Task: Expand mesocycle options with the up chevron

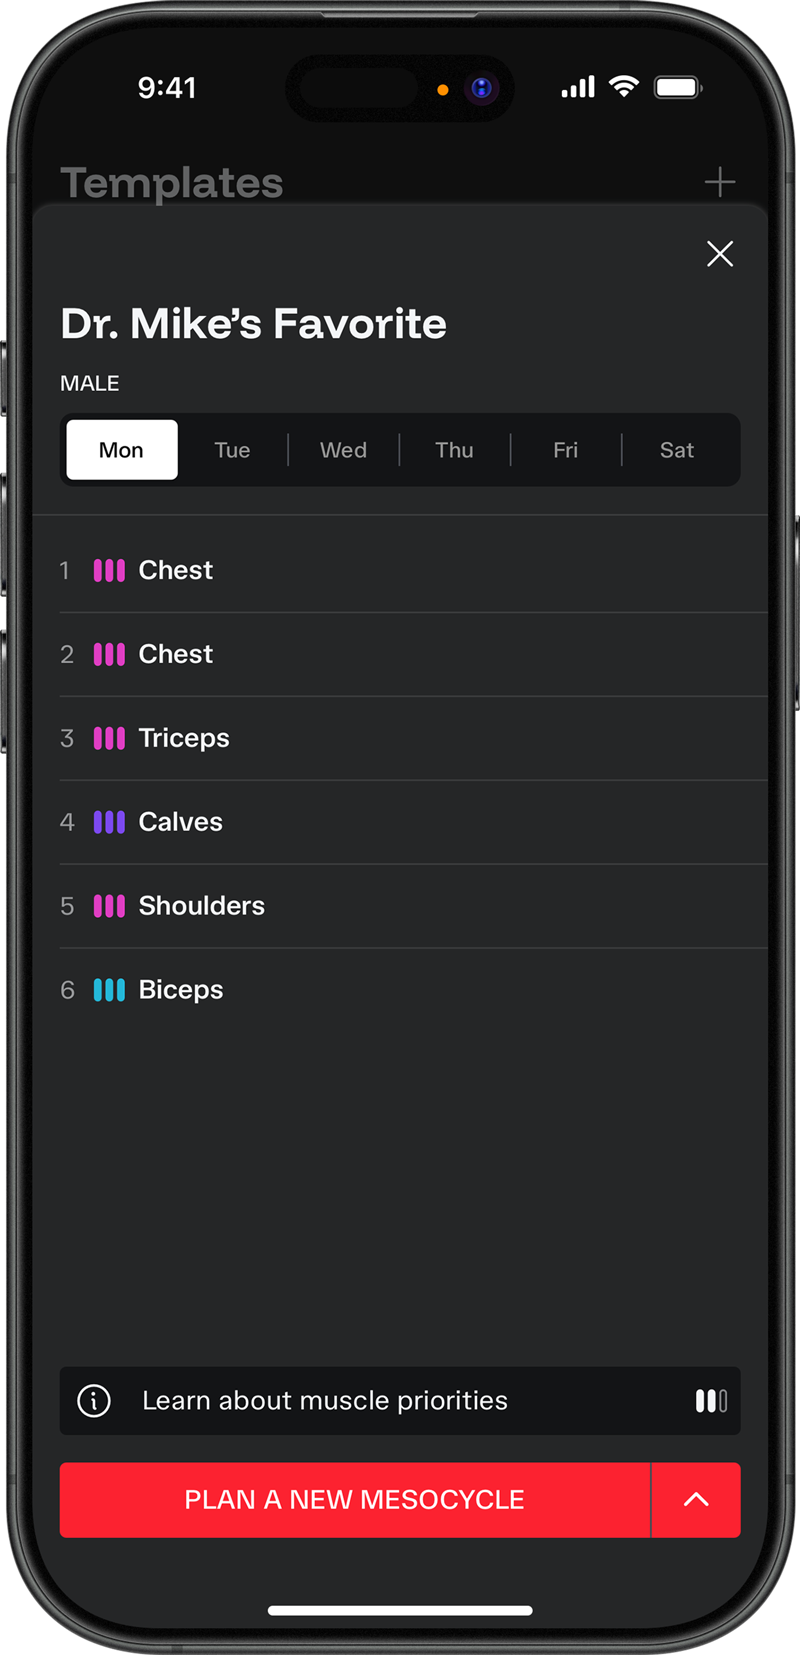Action: coord(696,1500)
